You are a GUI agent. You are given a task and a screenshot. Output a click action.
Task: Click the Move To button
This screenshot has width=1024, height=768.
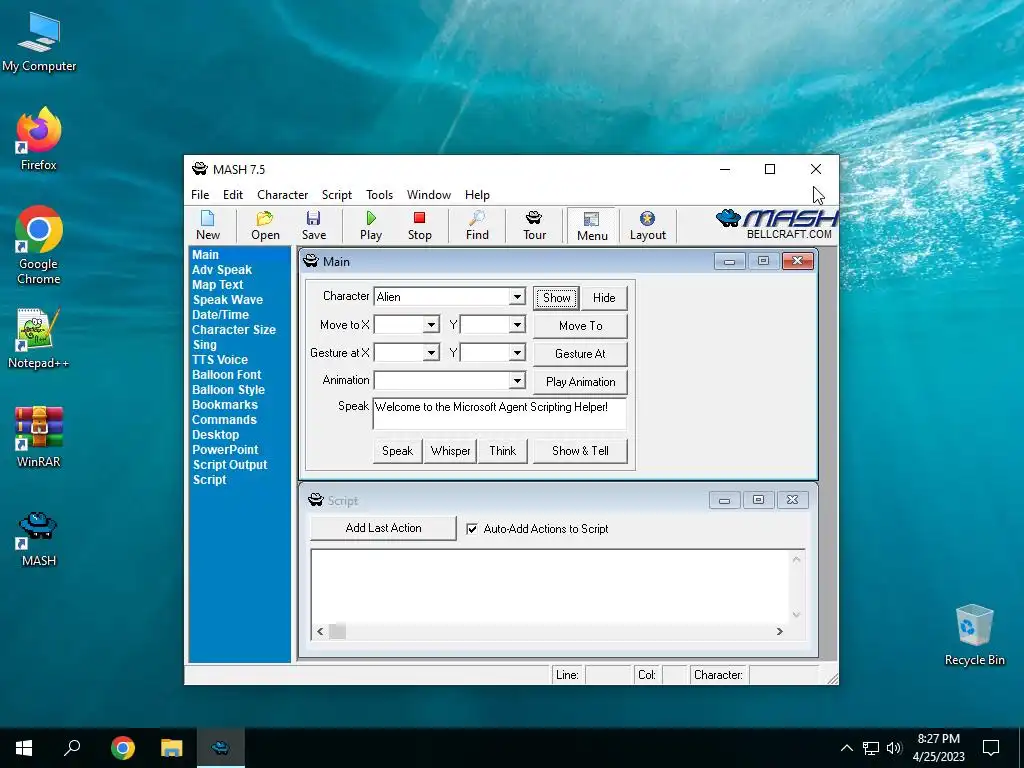581,326
